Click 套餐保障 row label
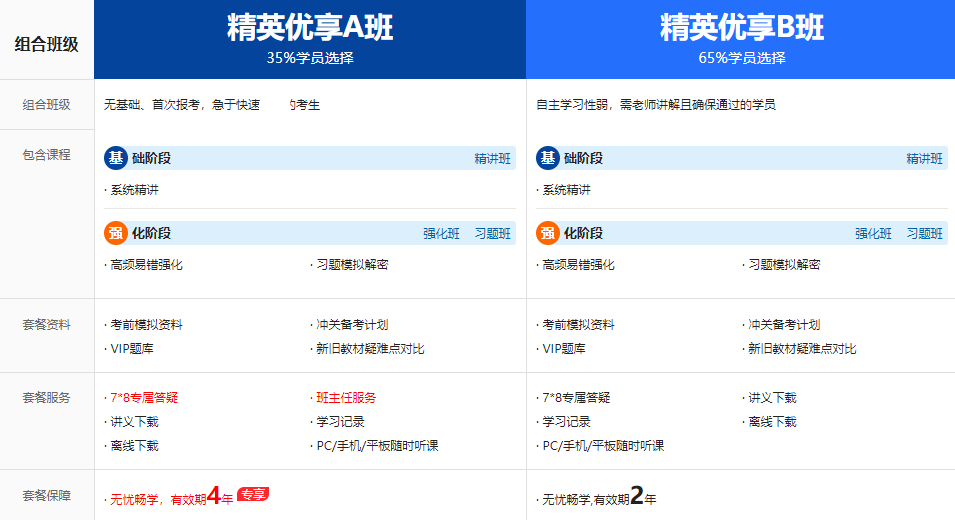Viewport: 955px width, 520px height. 47,496
